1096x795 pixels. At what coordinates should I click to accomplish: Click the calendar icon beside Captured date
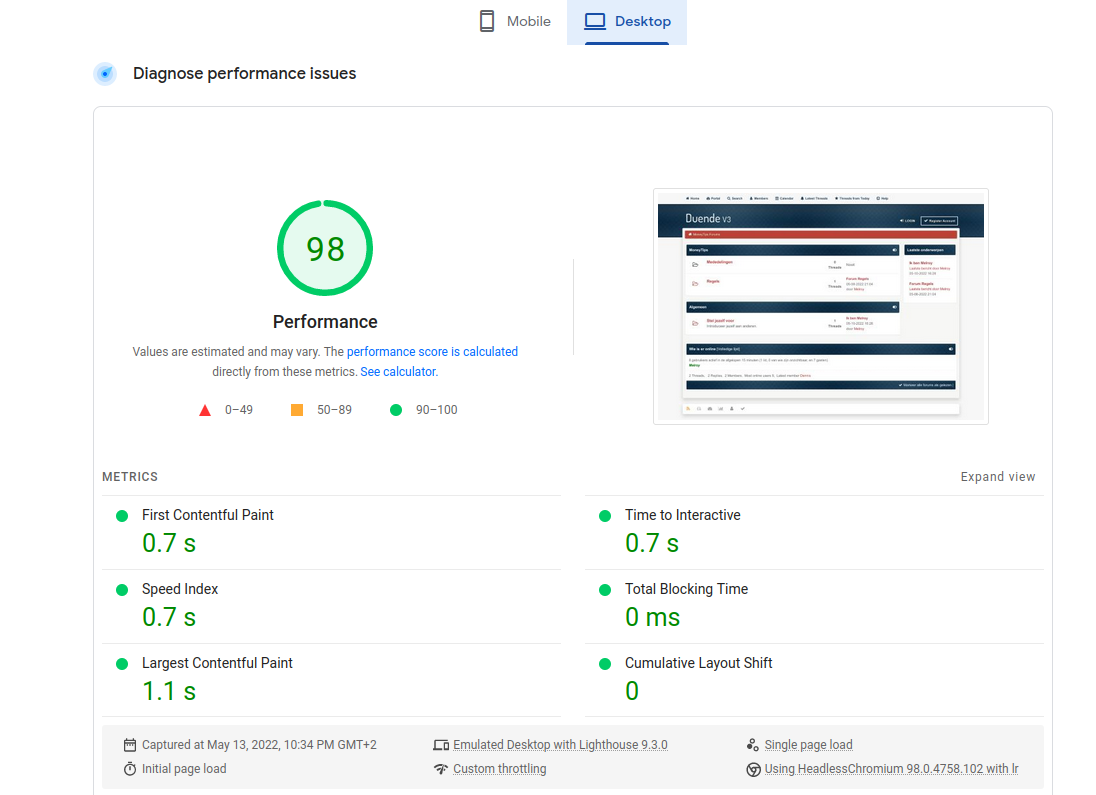click(130, 745)
